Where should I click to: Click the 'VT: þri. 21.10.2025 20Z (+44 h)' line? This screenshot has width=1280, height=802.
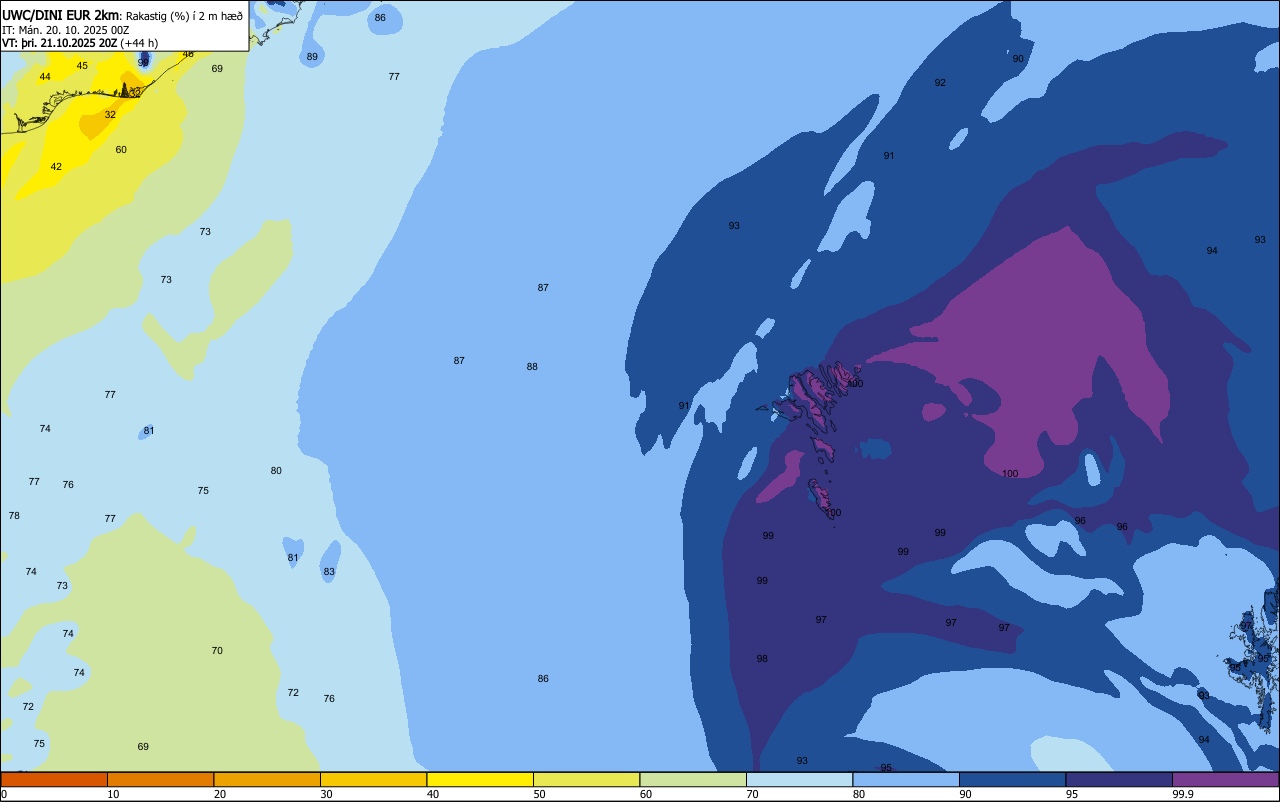click(80, 43)
